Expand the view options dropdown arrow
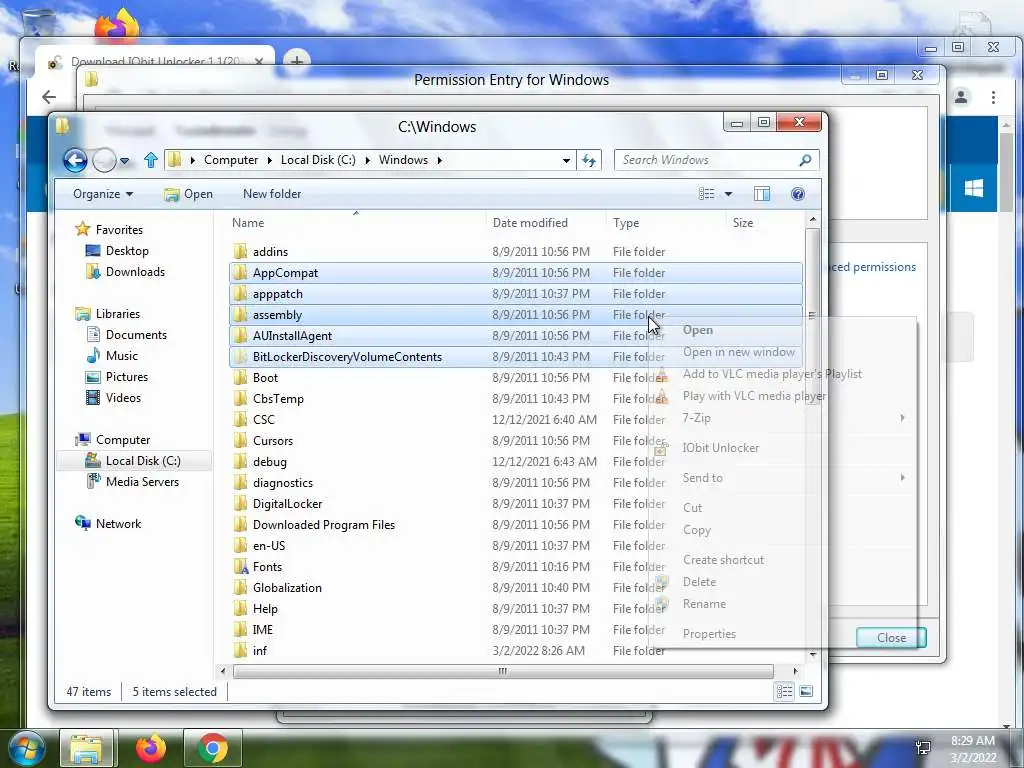Screen dimensions: 1024x768 click(728, 194)
